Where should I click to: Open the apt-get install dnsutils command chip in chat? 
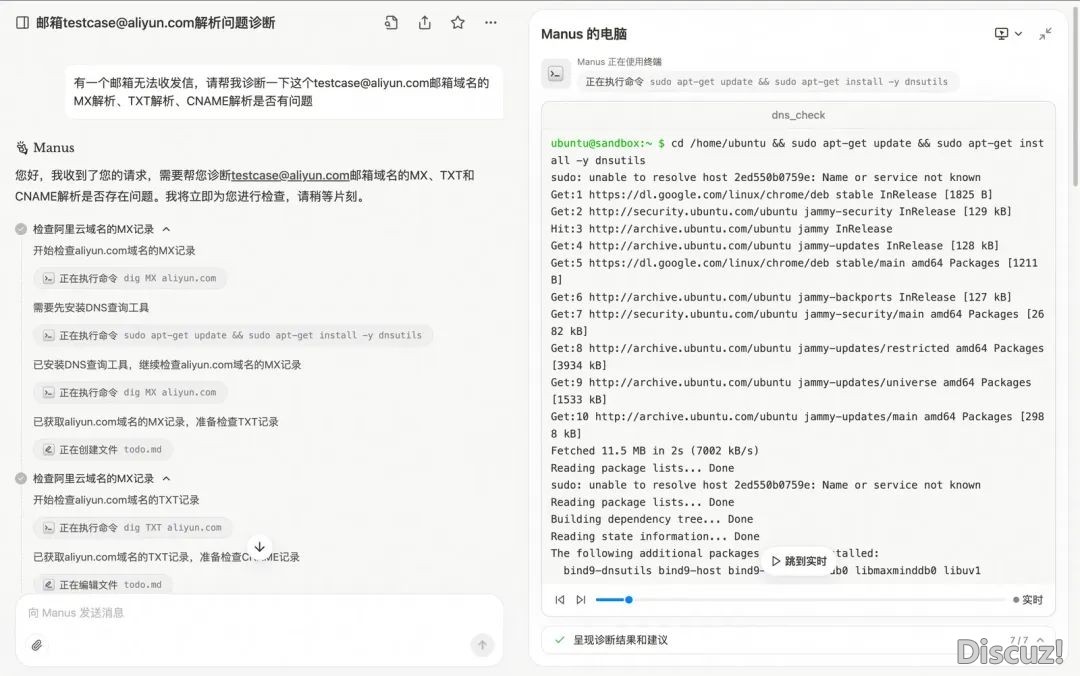click(x=233, y=336)
